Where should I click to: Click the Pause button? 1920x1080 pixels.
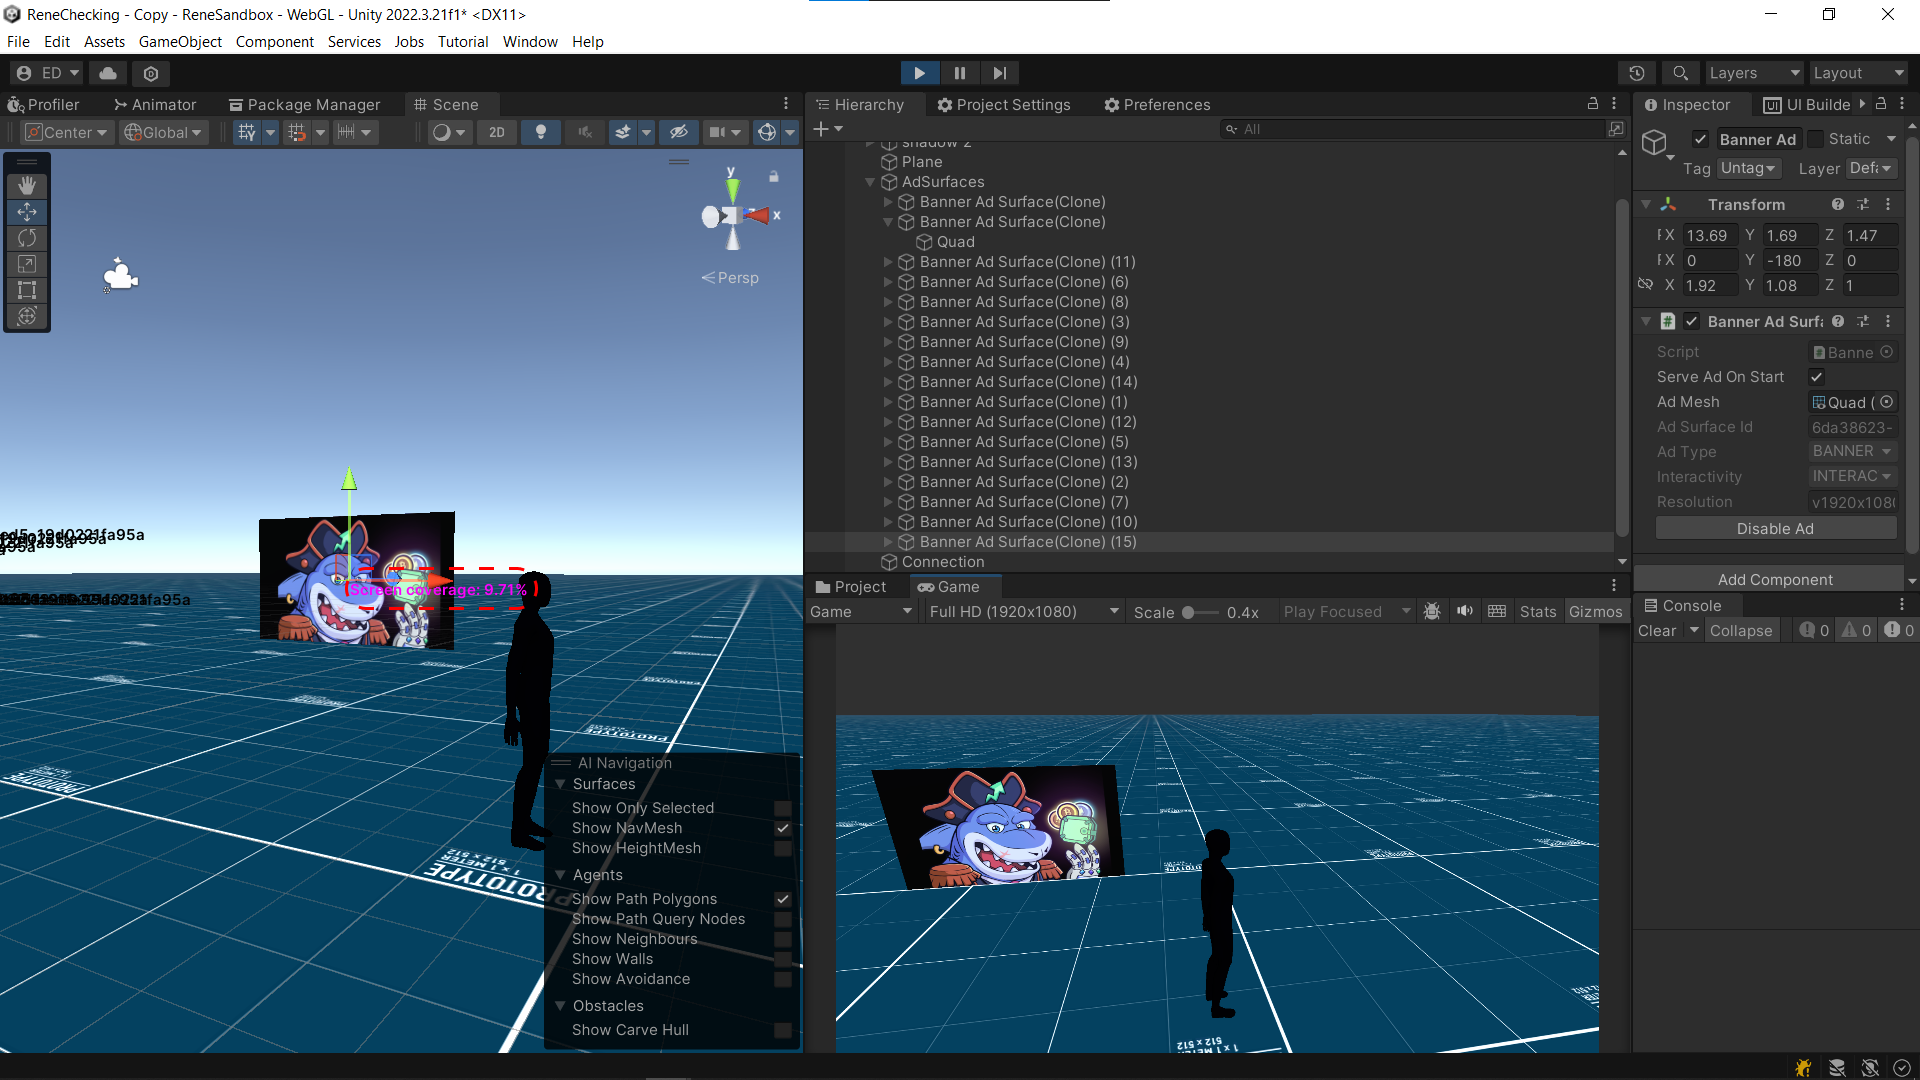(x=960, y=73)
